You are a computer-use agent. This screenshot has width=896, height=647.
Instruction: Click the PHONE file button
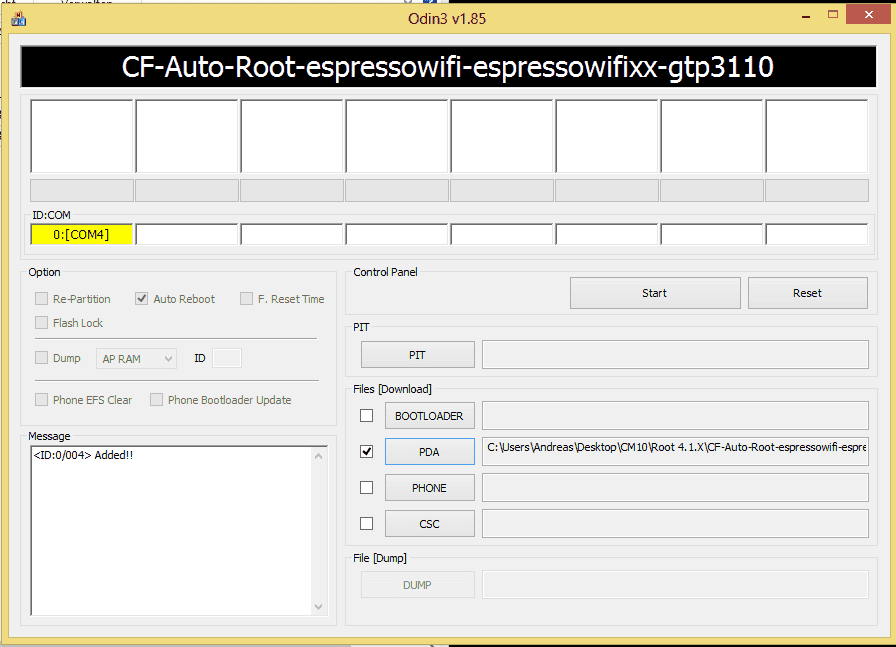pos(430,488)
